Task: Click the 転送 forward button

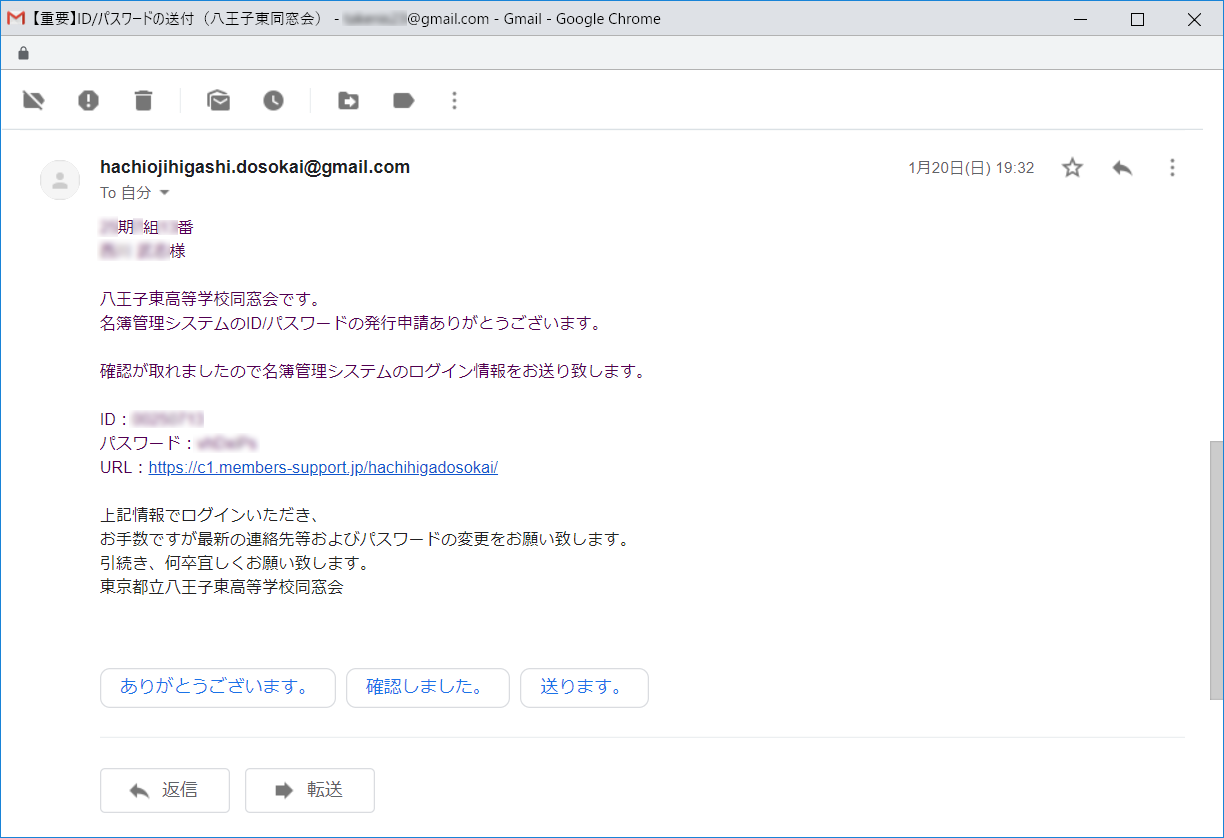Action: click(x=310, y=790)
